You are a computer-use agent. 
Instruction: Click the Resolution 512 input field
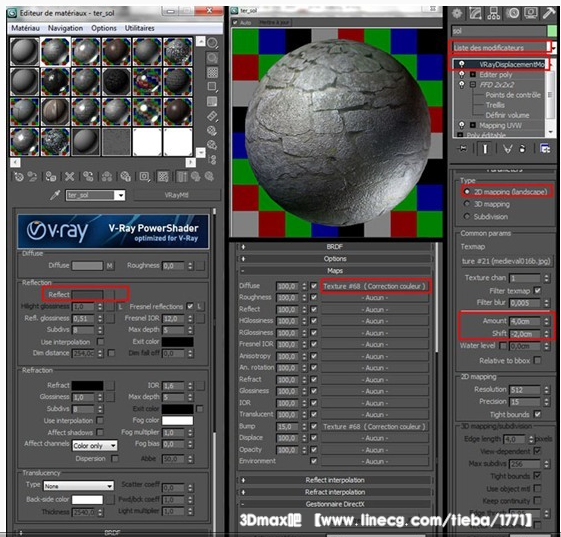pyautogui.click(x=525, y=390)
